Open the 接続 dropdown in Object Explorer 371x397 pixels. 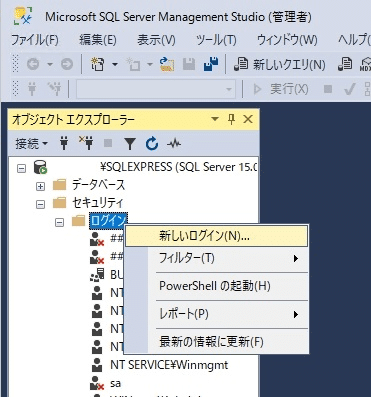31,144
